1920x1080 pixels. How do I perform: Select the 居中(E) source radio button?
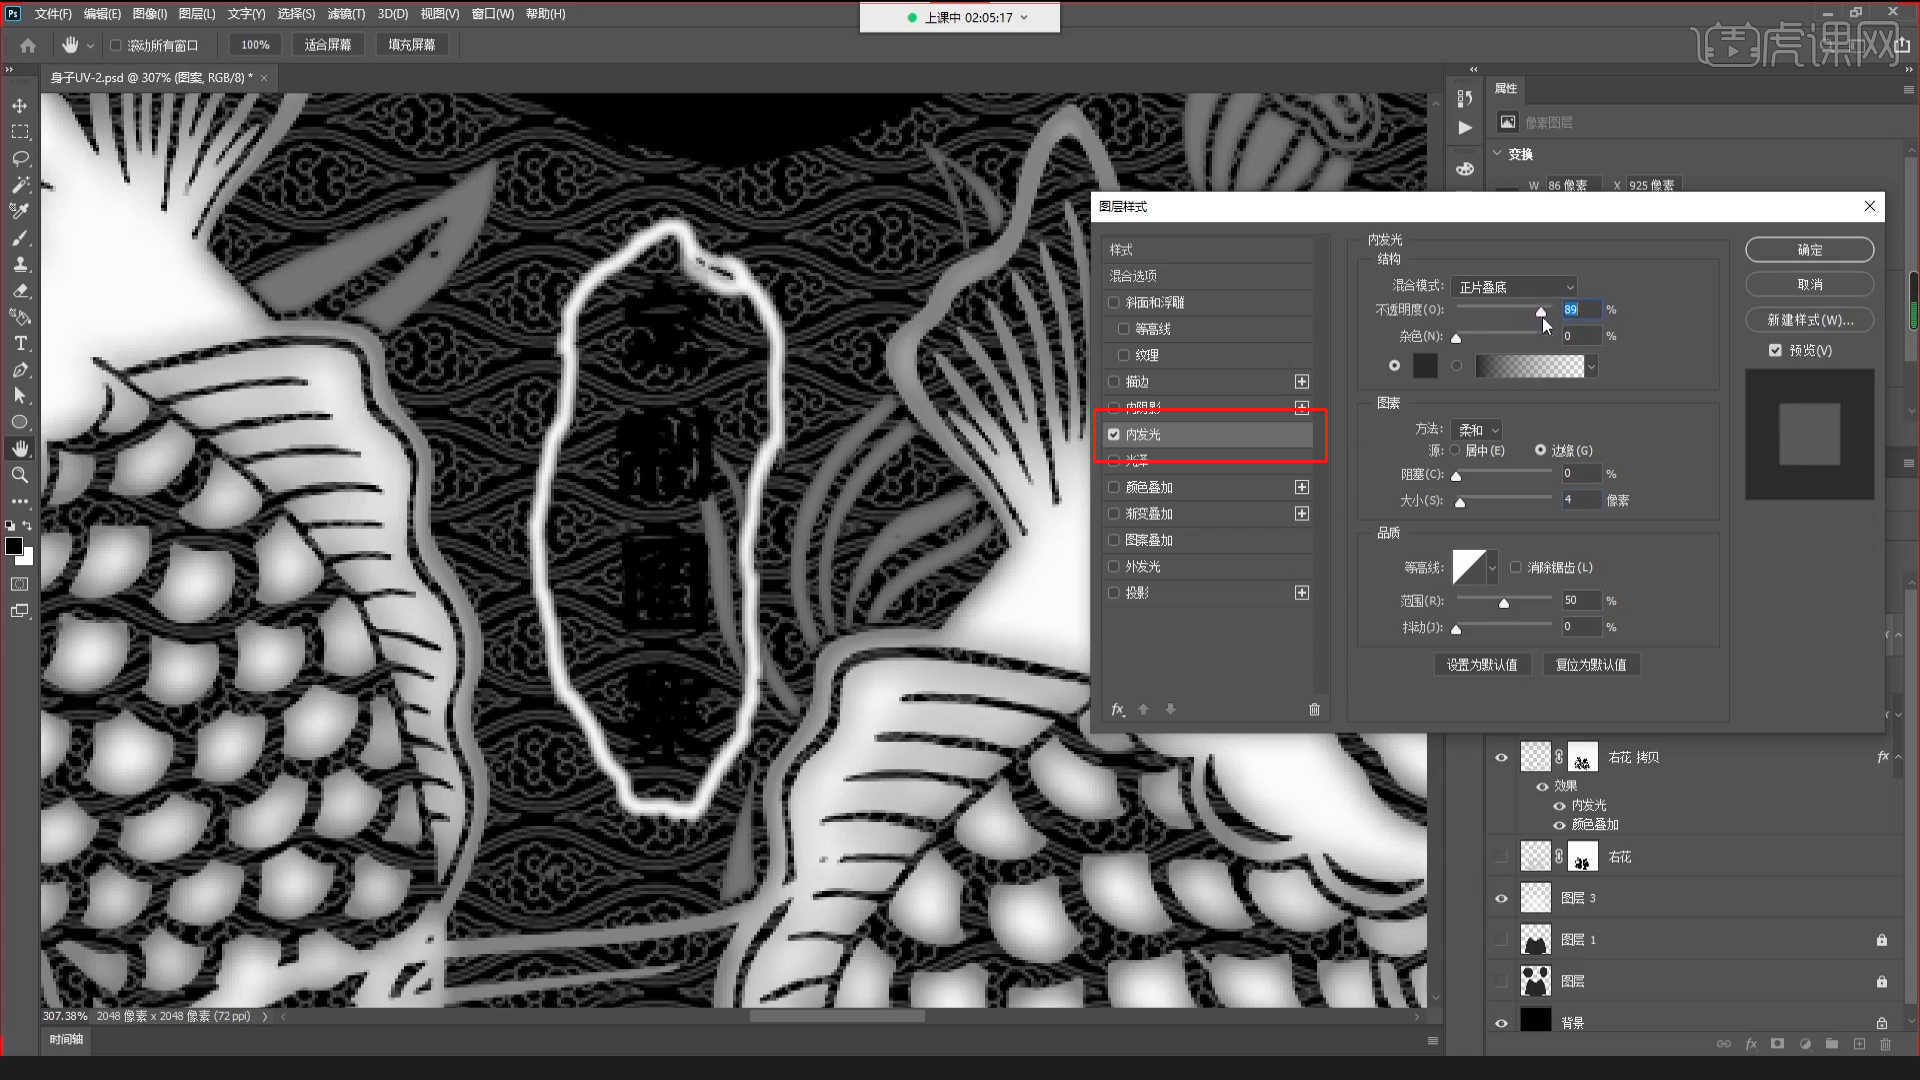point(1456,450)
